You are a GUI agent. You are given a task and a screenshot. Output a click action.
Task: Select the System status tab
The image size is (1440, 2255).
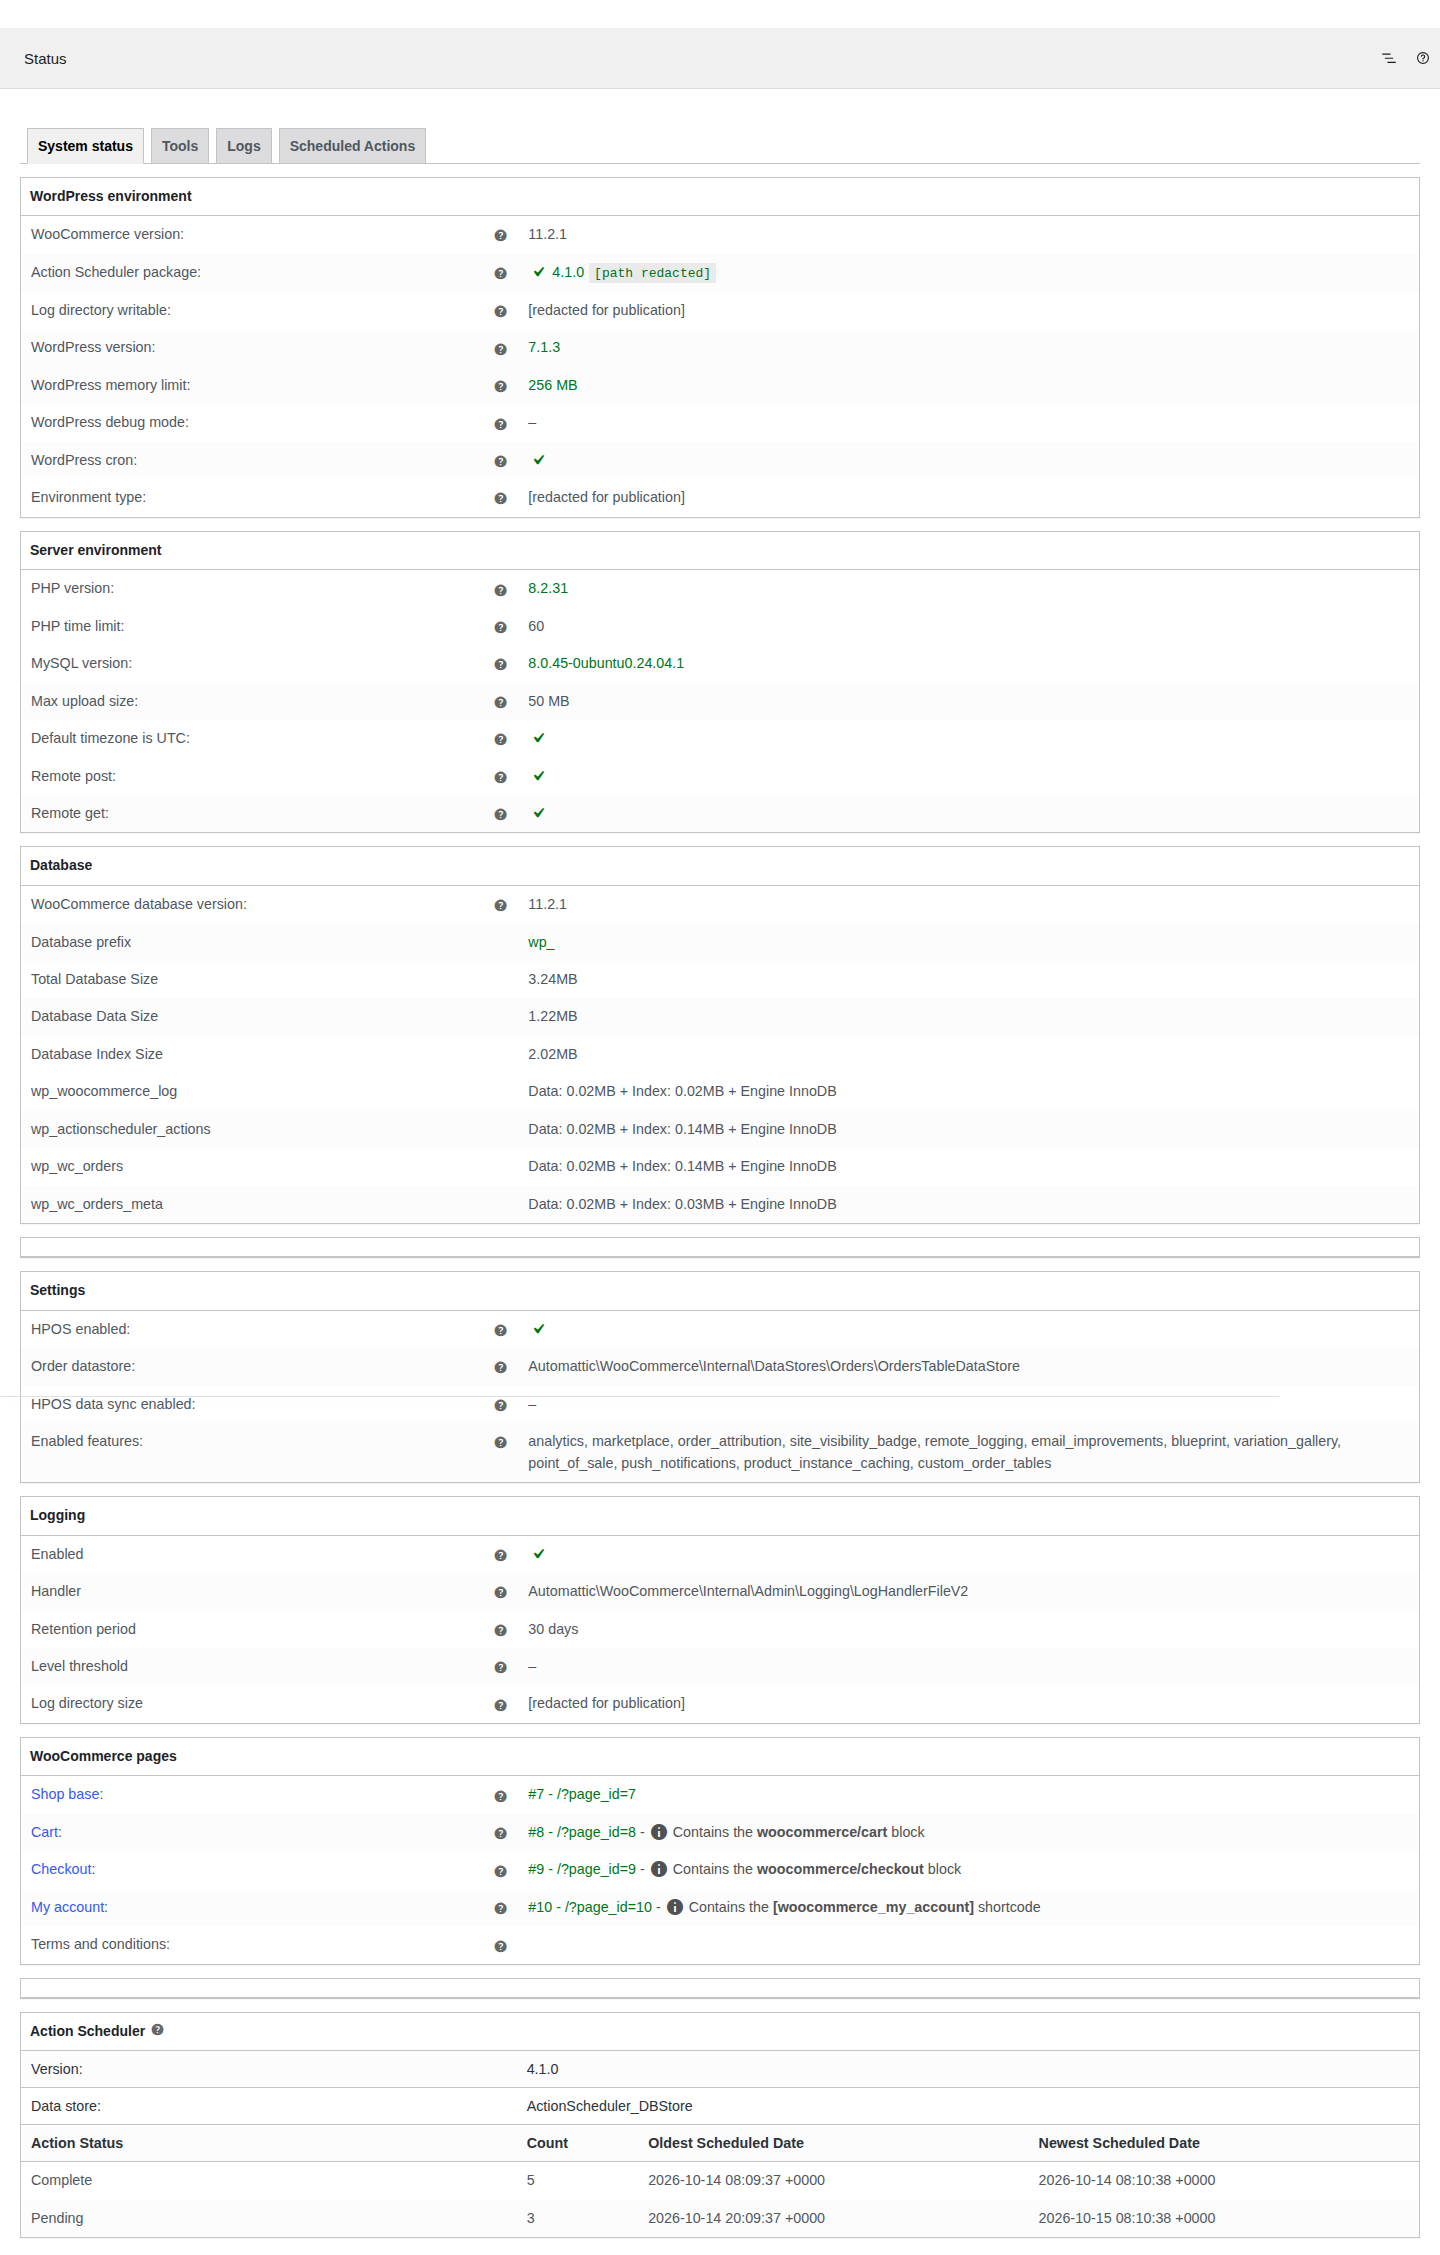tap(85, 146)
